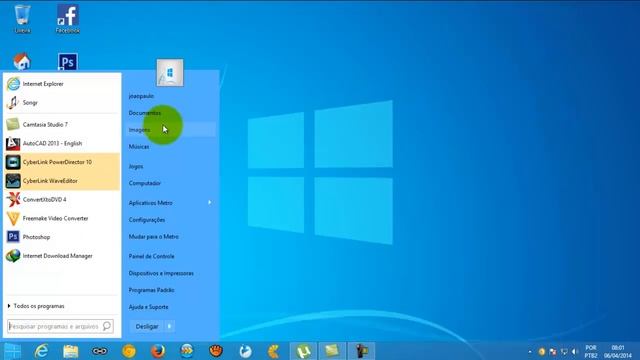
Task: Select Mudar para o Metro
Action: [153, 237]
